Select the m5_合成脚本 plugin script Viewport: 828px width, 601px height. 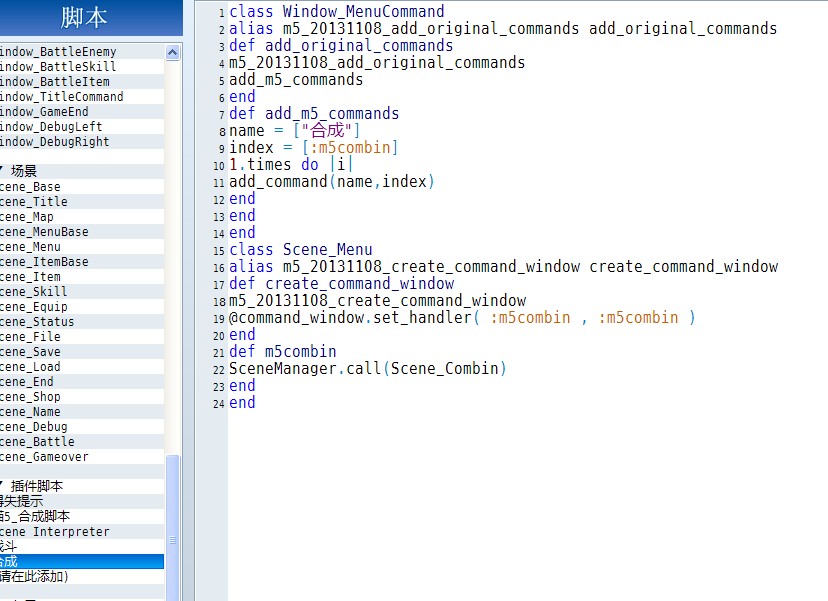pos(82,517)
